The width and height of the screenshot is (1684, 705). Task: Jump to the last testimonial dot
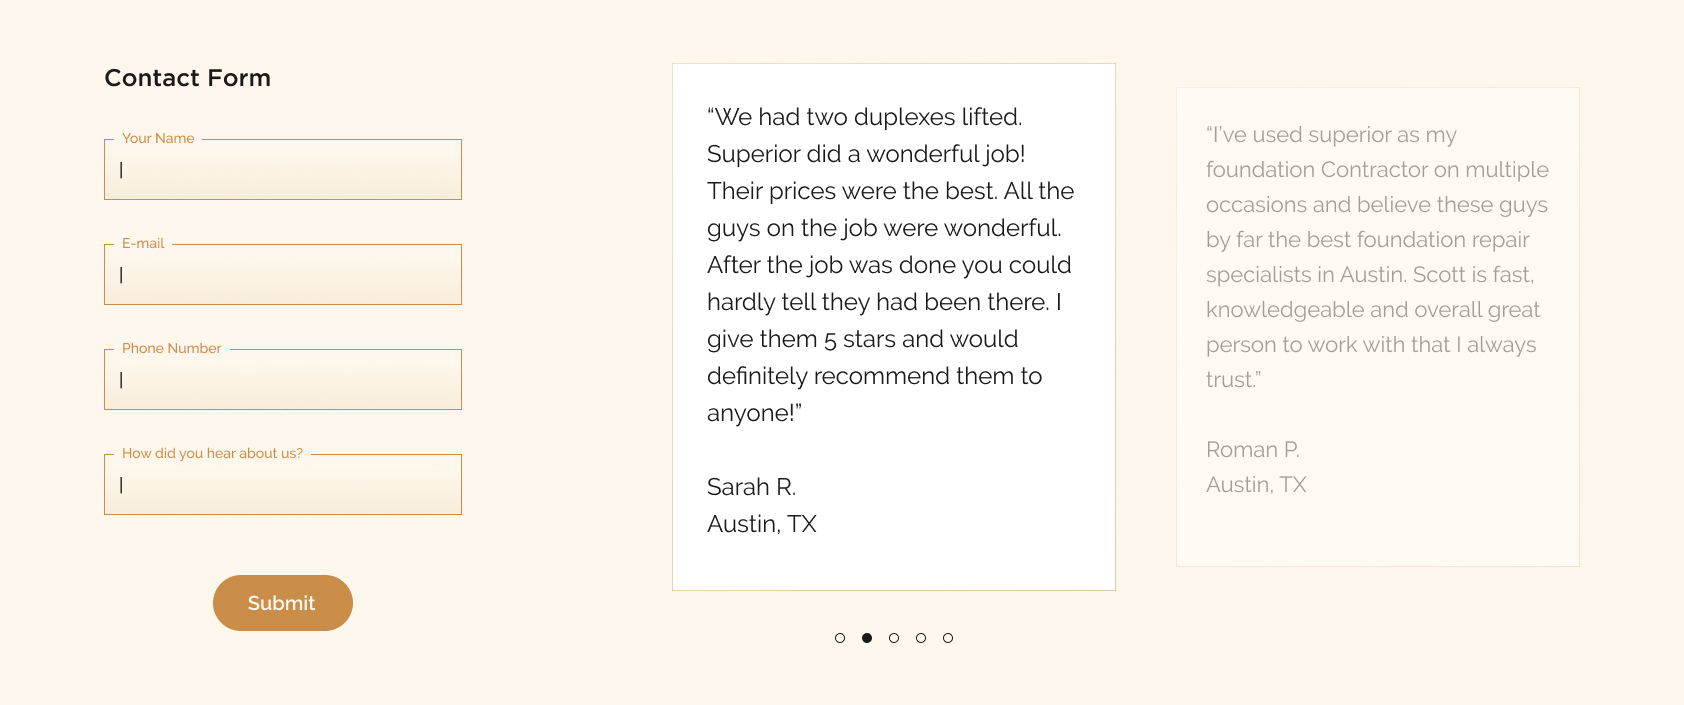coord(948,638)
